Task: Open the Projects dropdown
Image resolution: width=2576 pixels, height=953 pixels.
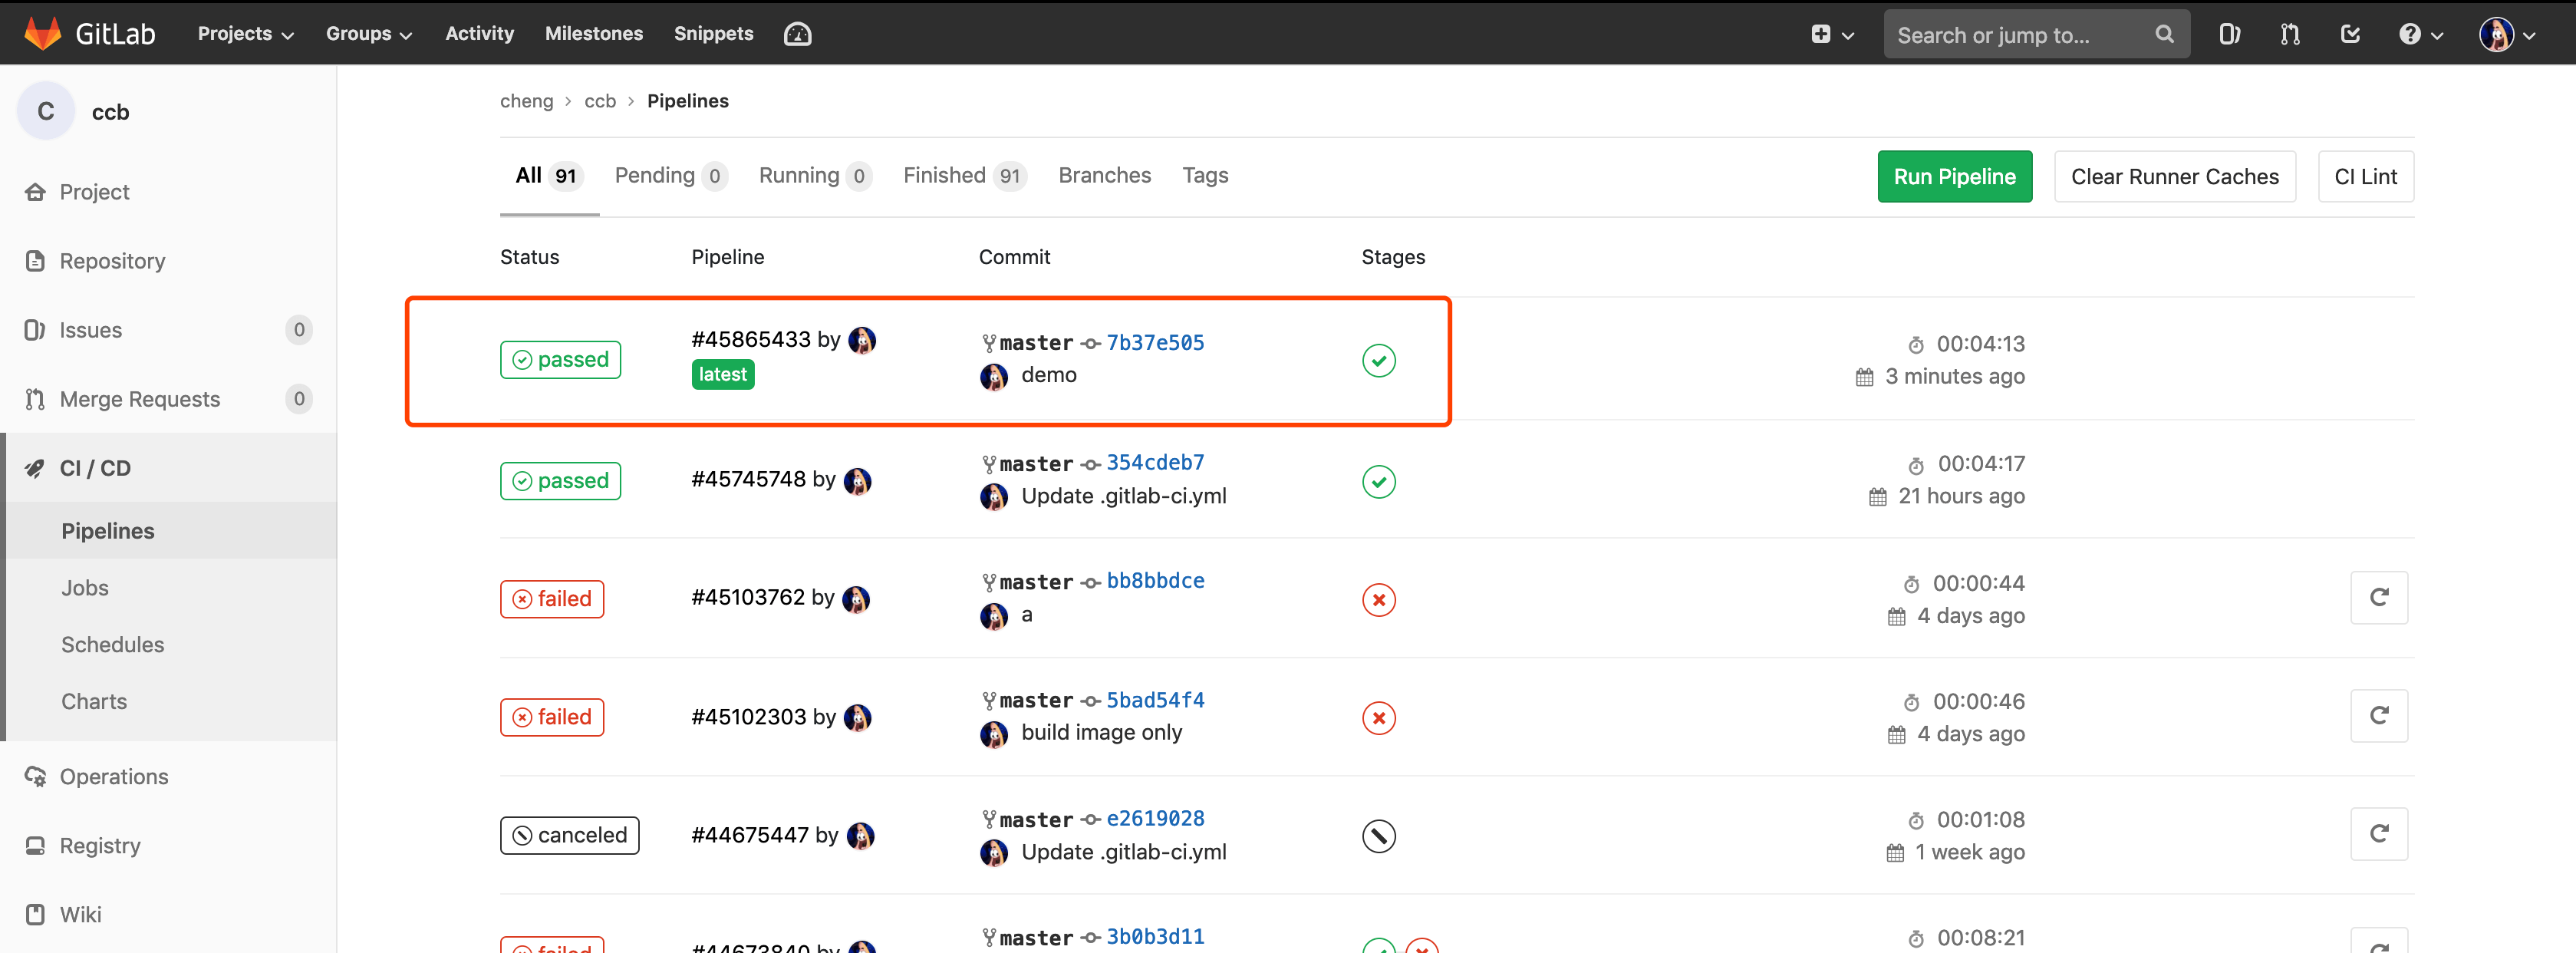Action: [x=243, y=33]
